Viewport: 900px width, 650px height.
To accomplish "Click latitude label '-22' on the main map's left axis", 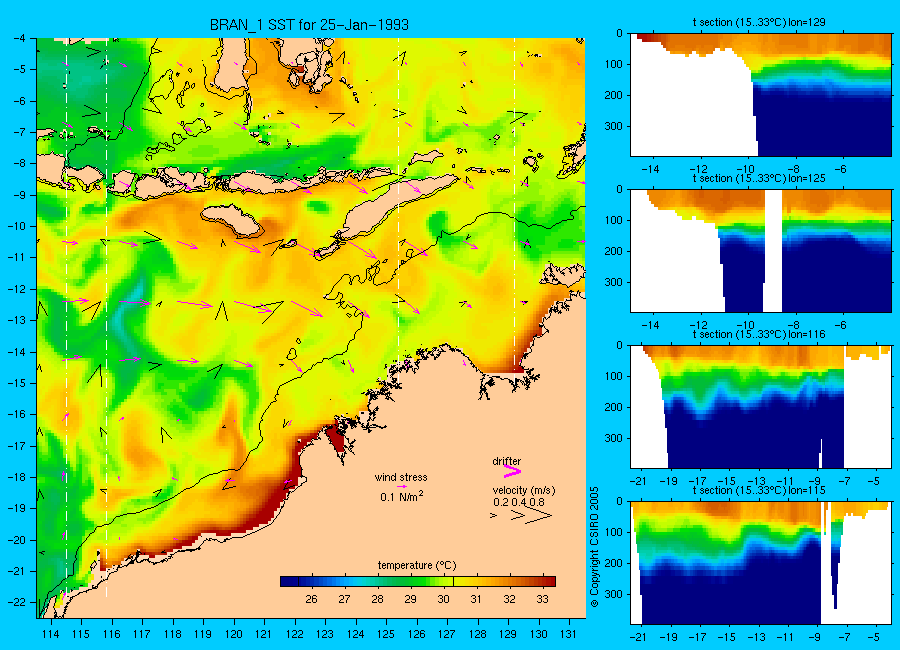I will tap(17, 602).
